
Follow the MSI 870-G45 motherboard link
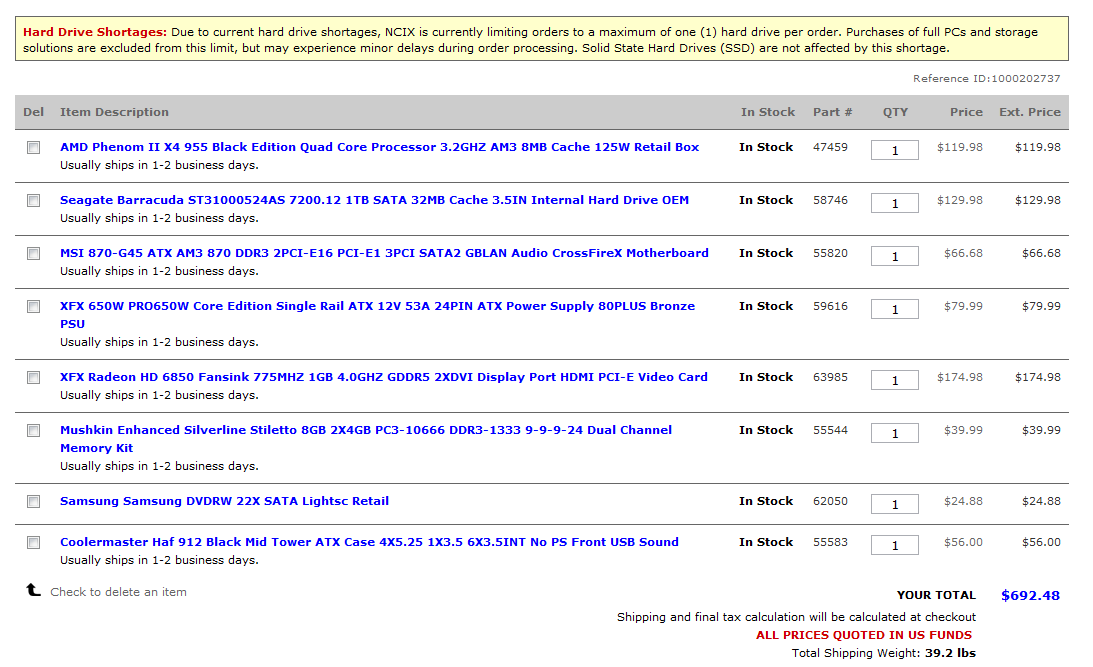coord(384,253)
